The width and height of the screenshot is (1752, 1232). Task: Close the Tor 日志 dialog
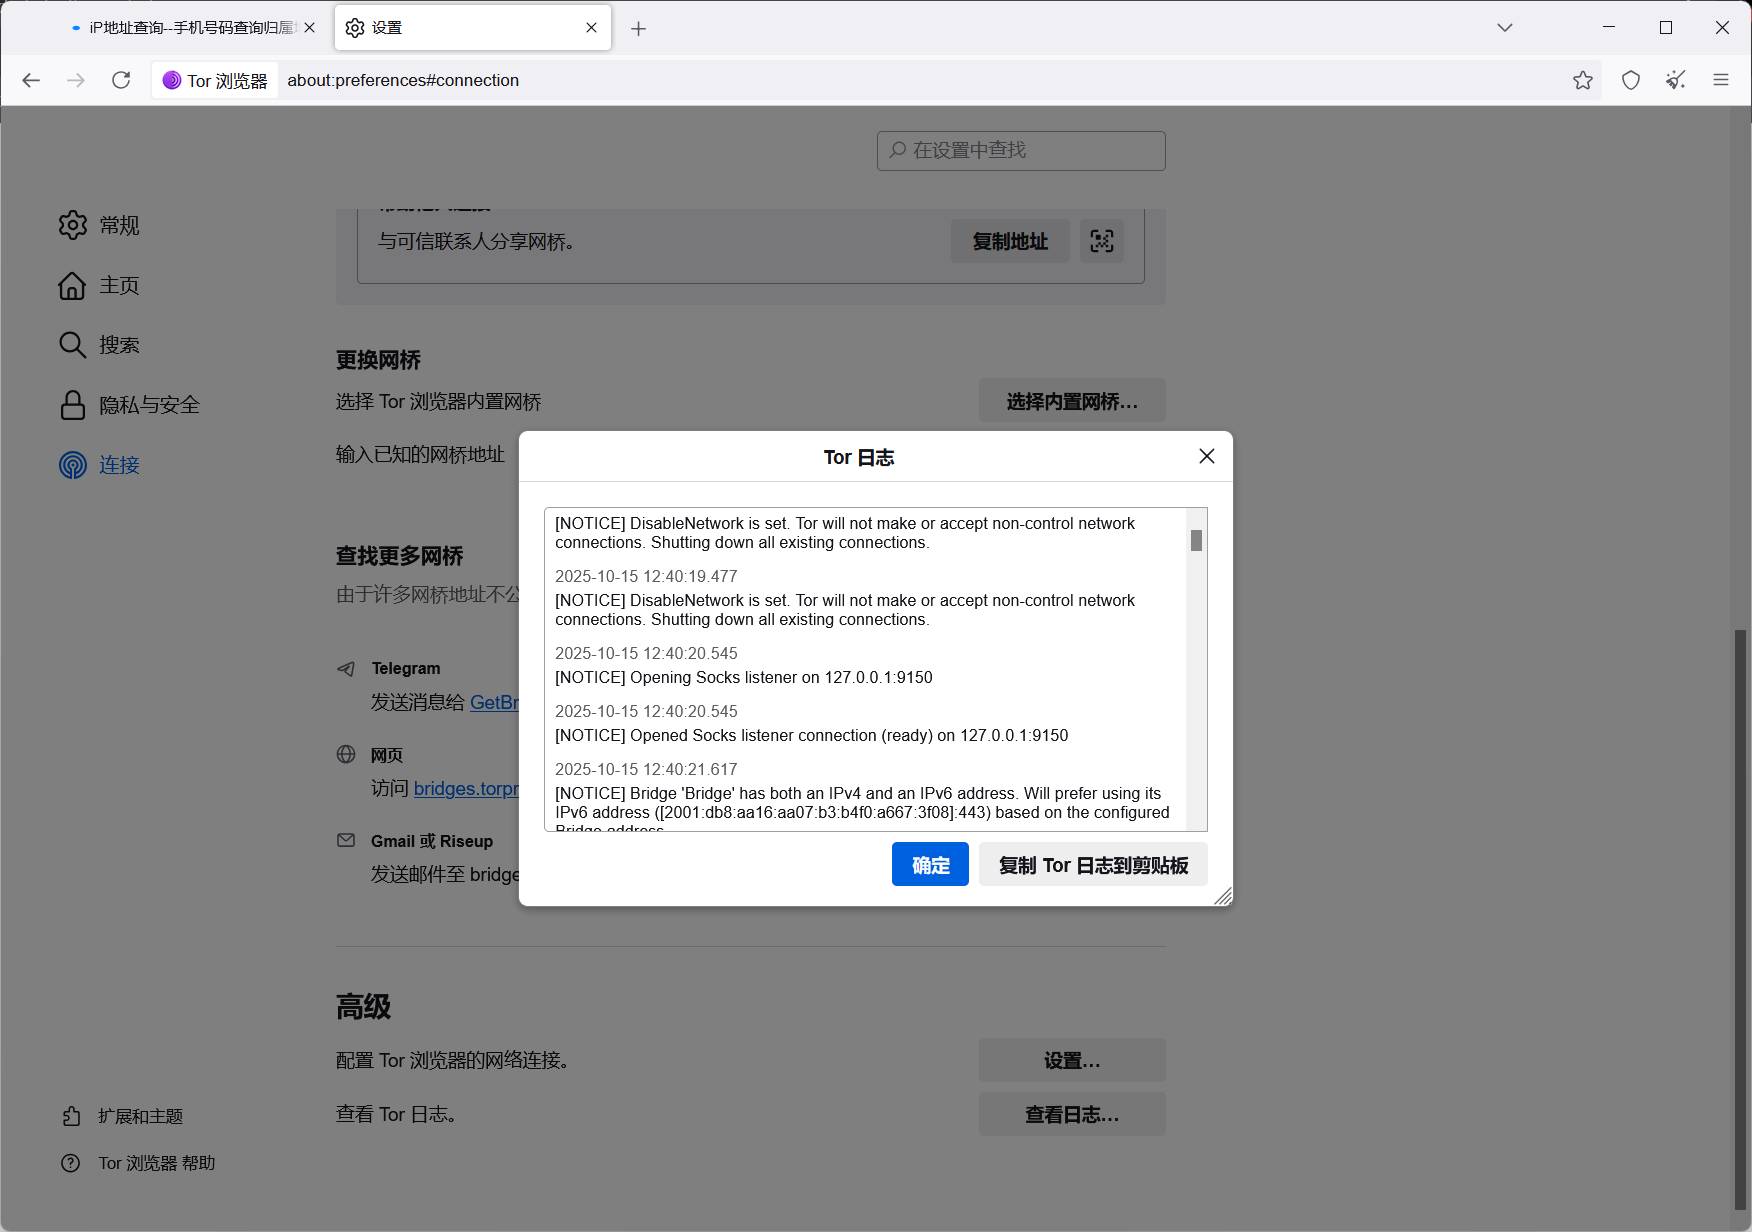[x=1206, y=456]
